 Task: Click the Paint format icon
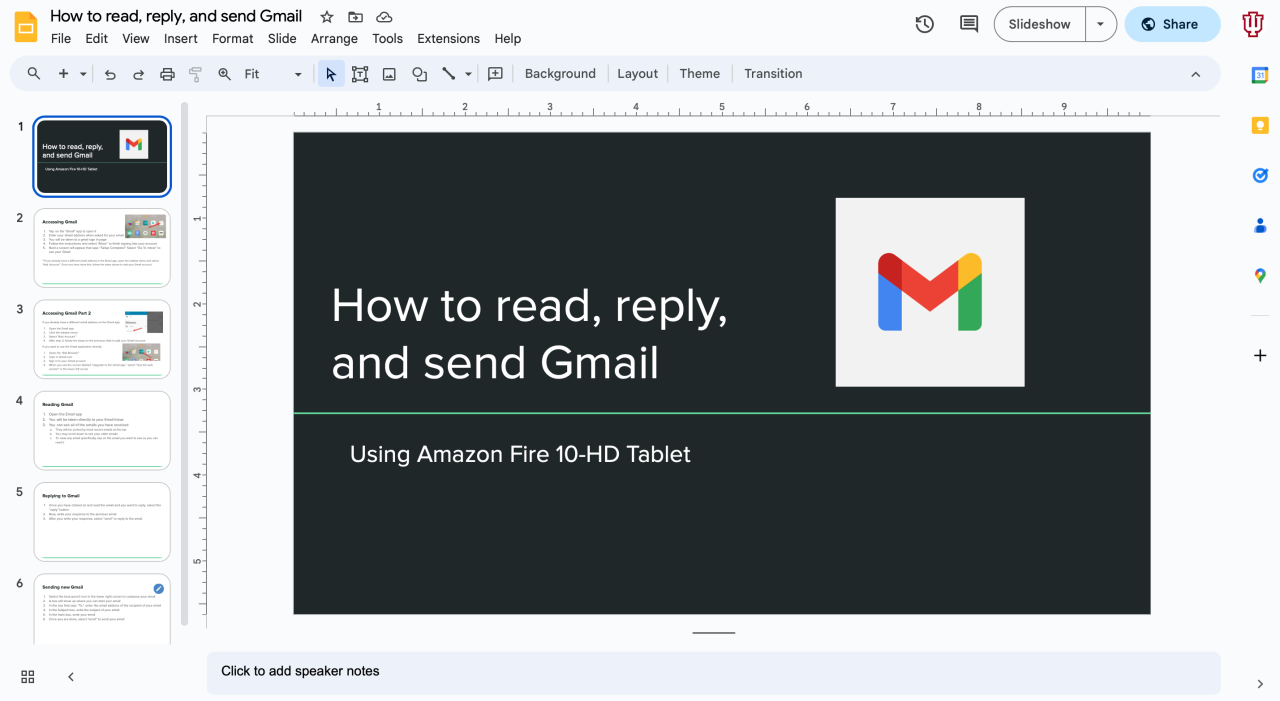click(196, 74)
